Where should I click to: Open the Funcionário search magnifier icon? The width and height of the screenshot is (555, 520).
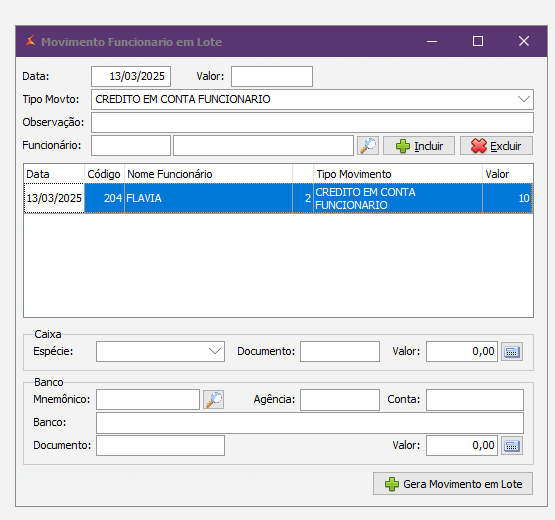pyautogui.click(x=368, y=145)
